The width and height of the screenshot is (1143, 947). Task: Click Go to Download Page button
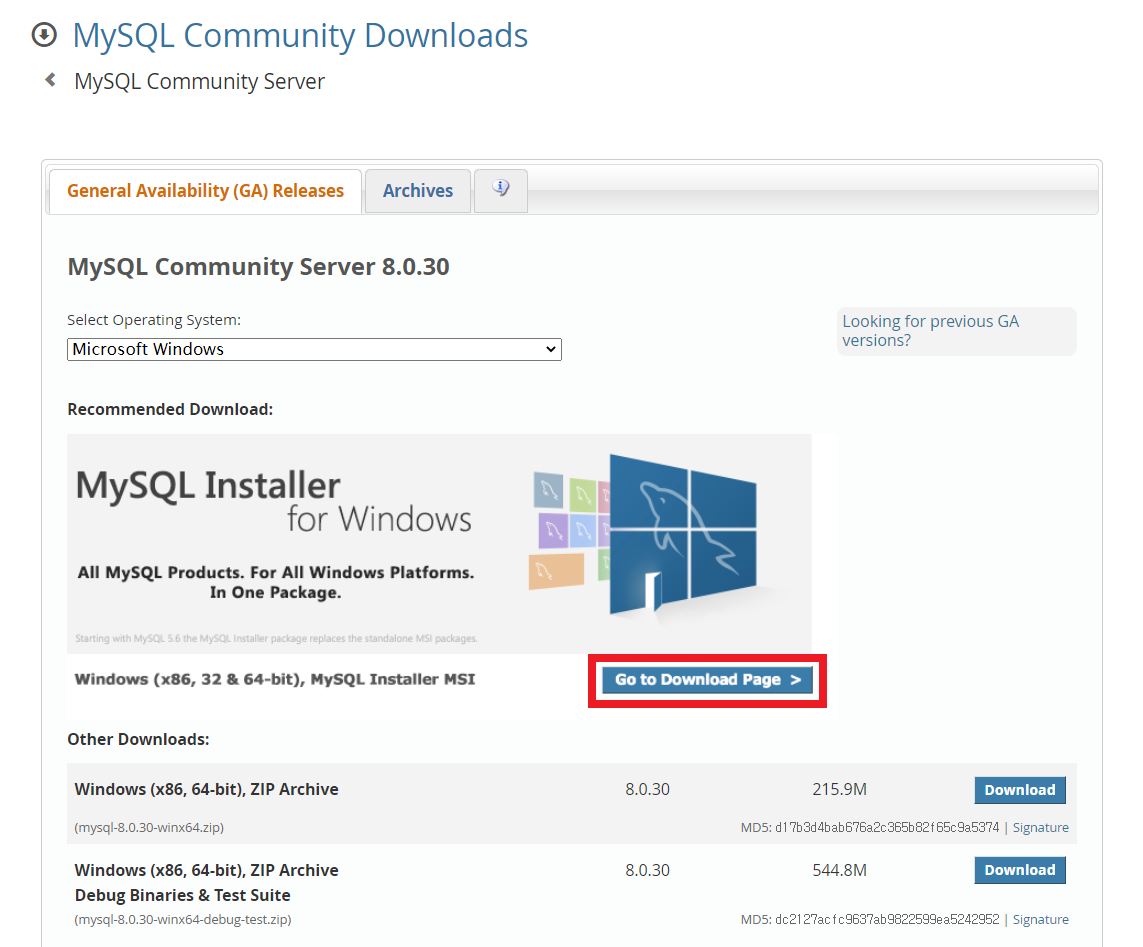[707, 679]
